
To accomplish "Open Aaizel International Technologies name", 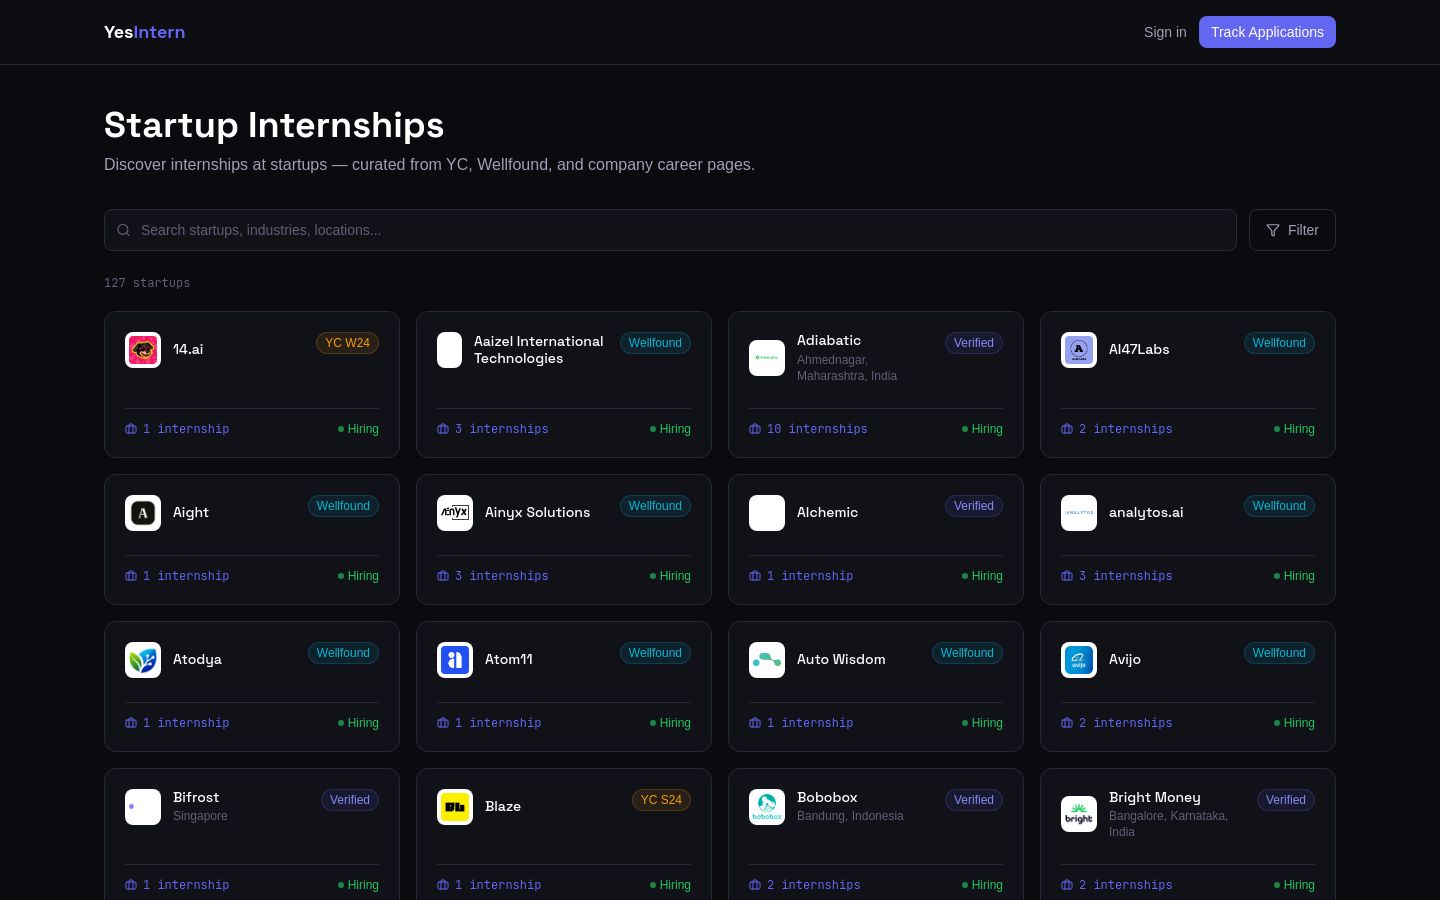I will pyautogui.click(x=539, y=350).
